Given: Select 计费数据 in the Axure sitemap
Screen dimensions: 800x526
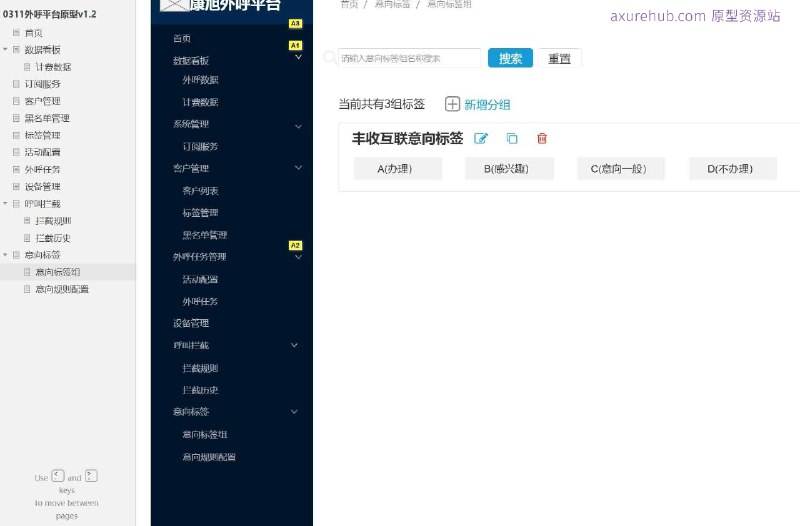Looking at the screenshot, I should [x=53, y=67].
